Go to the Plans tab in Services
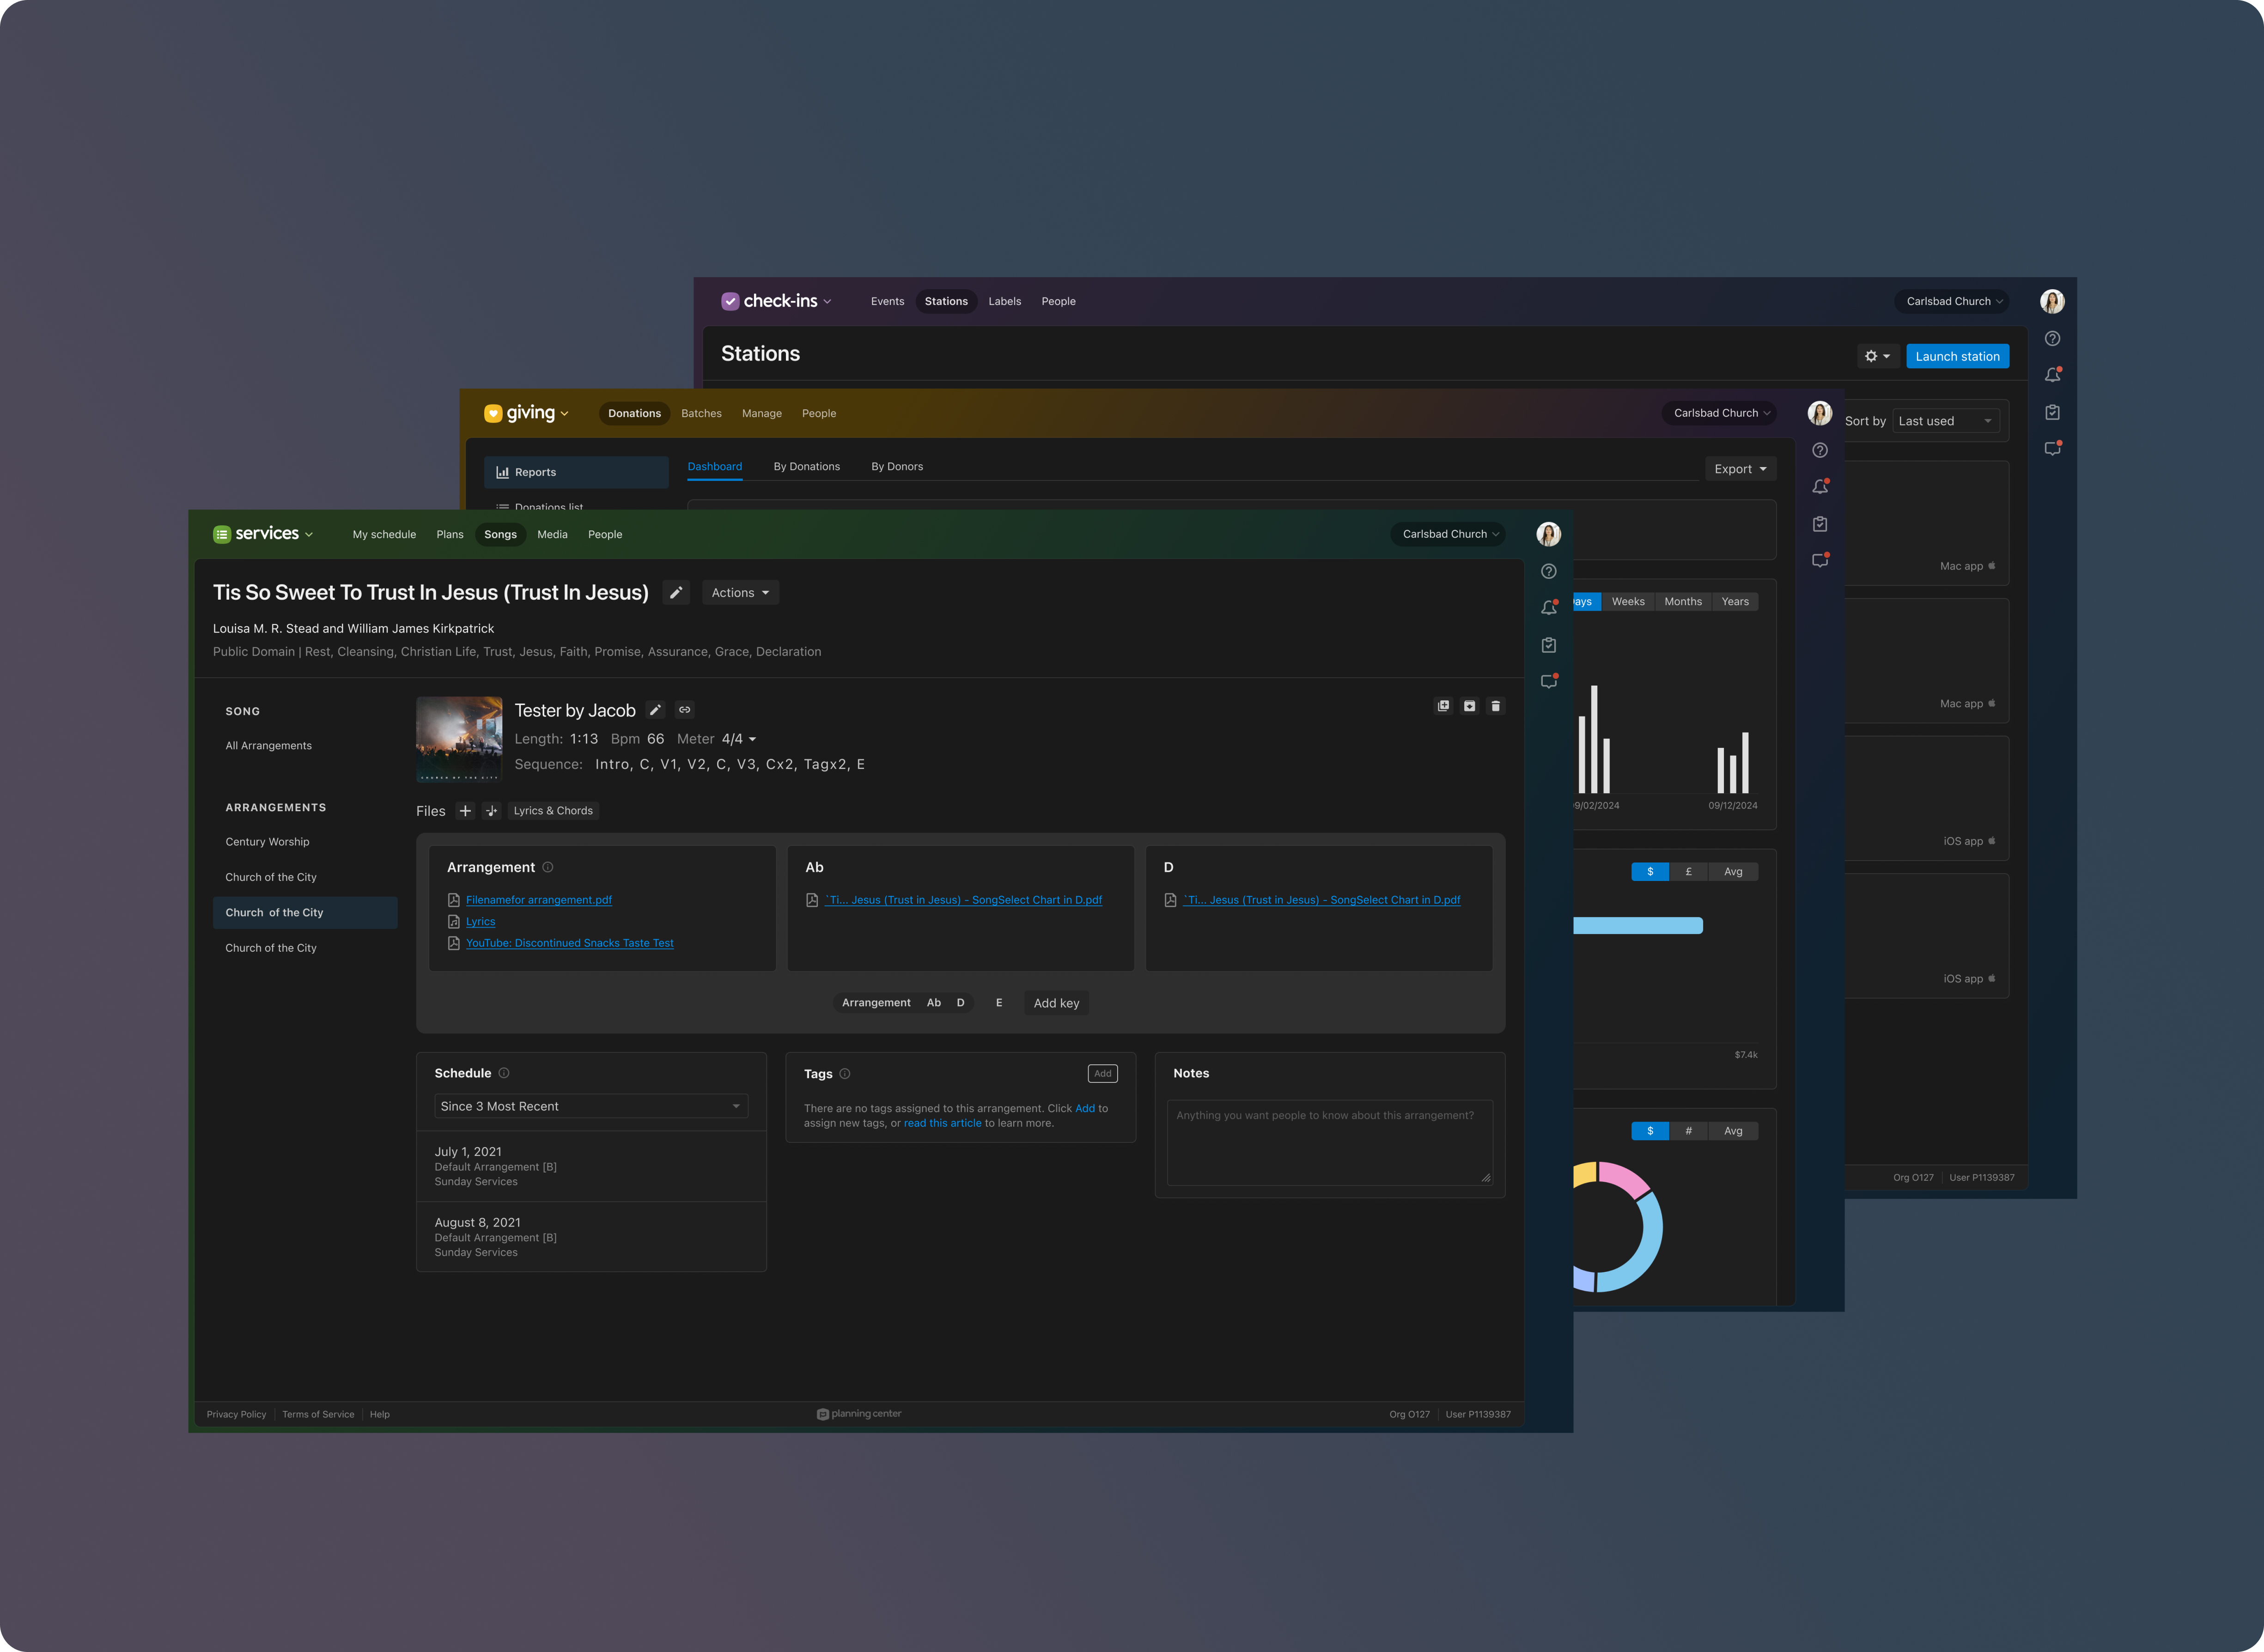The image size is (2264, 1652). (x=449, y=534)
